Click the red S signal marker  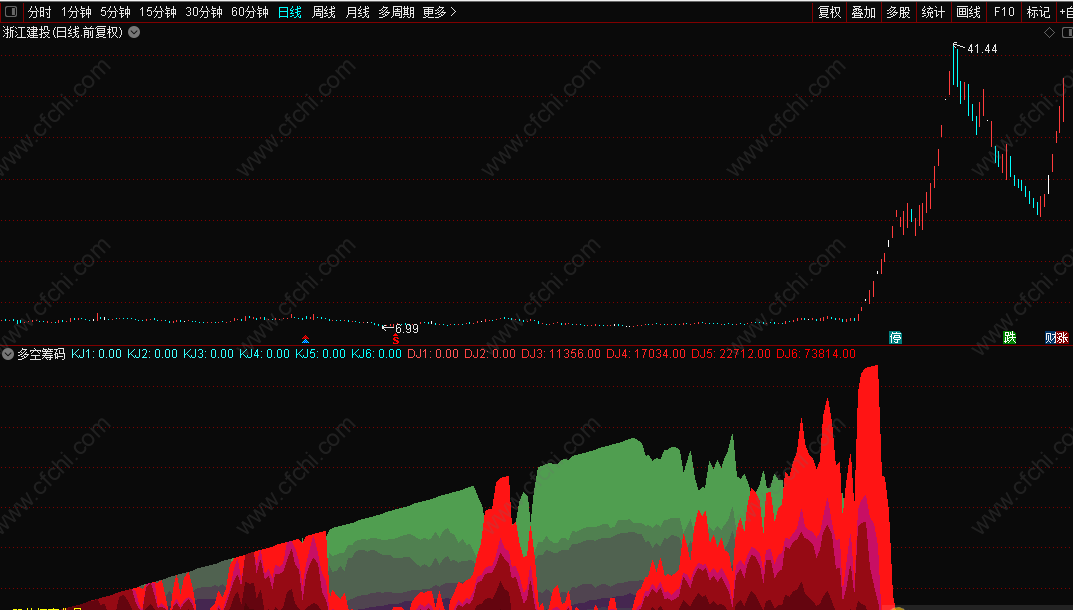pyautogui.click(x=396, y=340)
